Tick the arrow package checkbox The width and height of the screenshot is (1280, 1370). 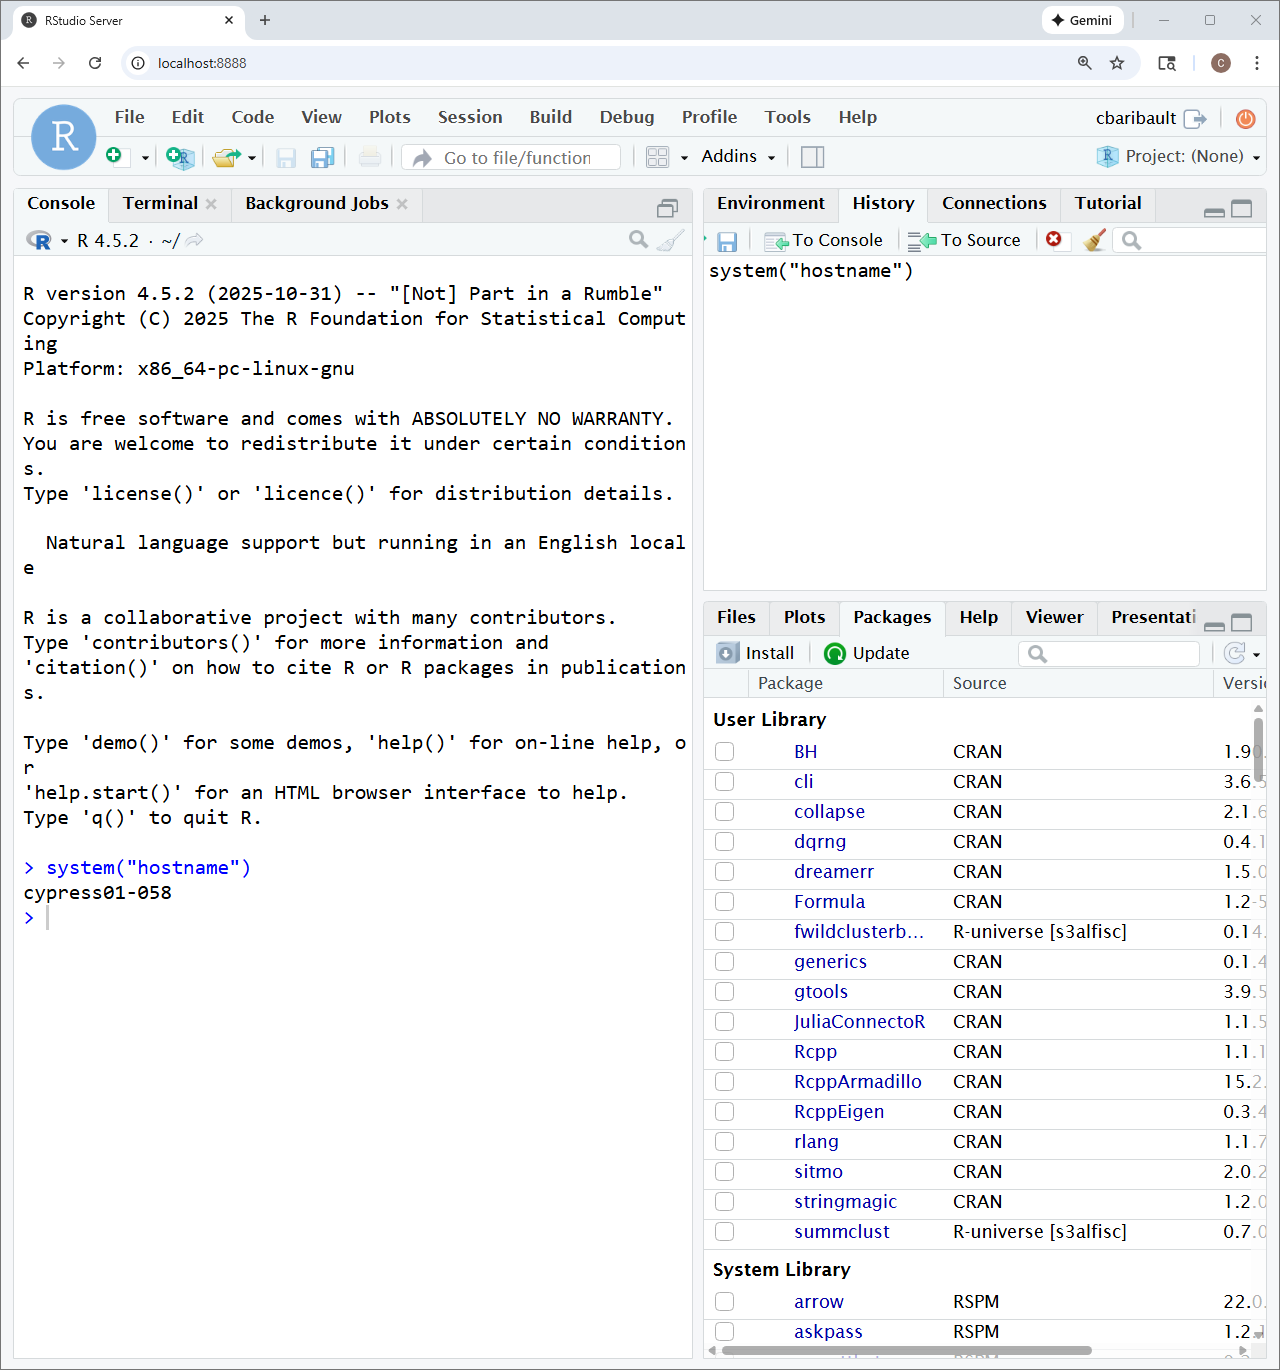[x=724, y=1302]
